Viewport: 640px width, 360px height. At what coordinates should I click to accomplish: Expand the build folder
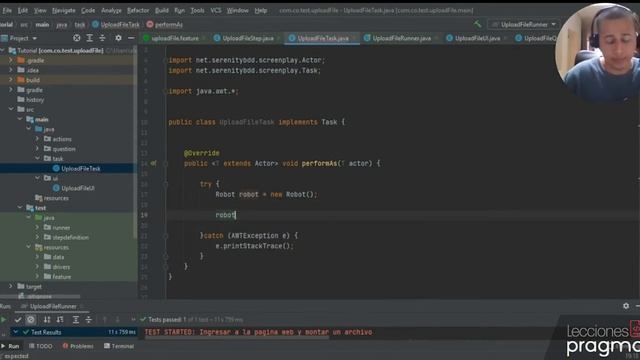coord(11,80)
